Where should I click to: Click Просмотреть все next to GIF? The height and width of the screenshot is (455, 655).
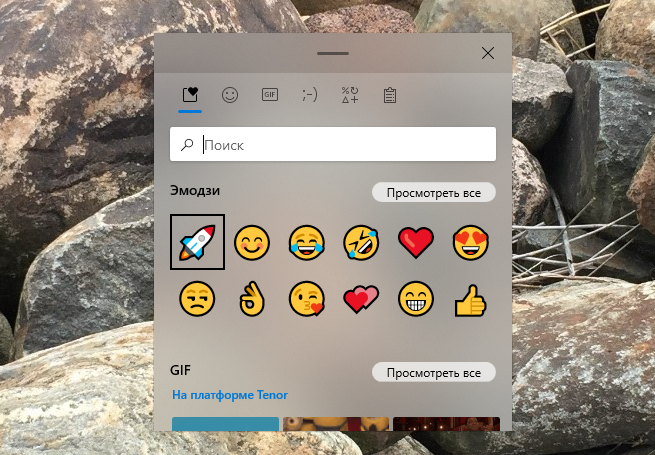pos(434,372)
